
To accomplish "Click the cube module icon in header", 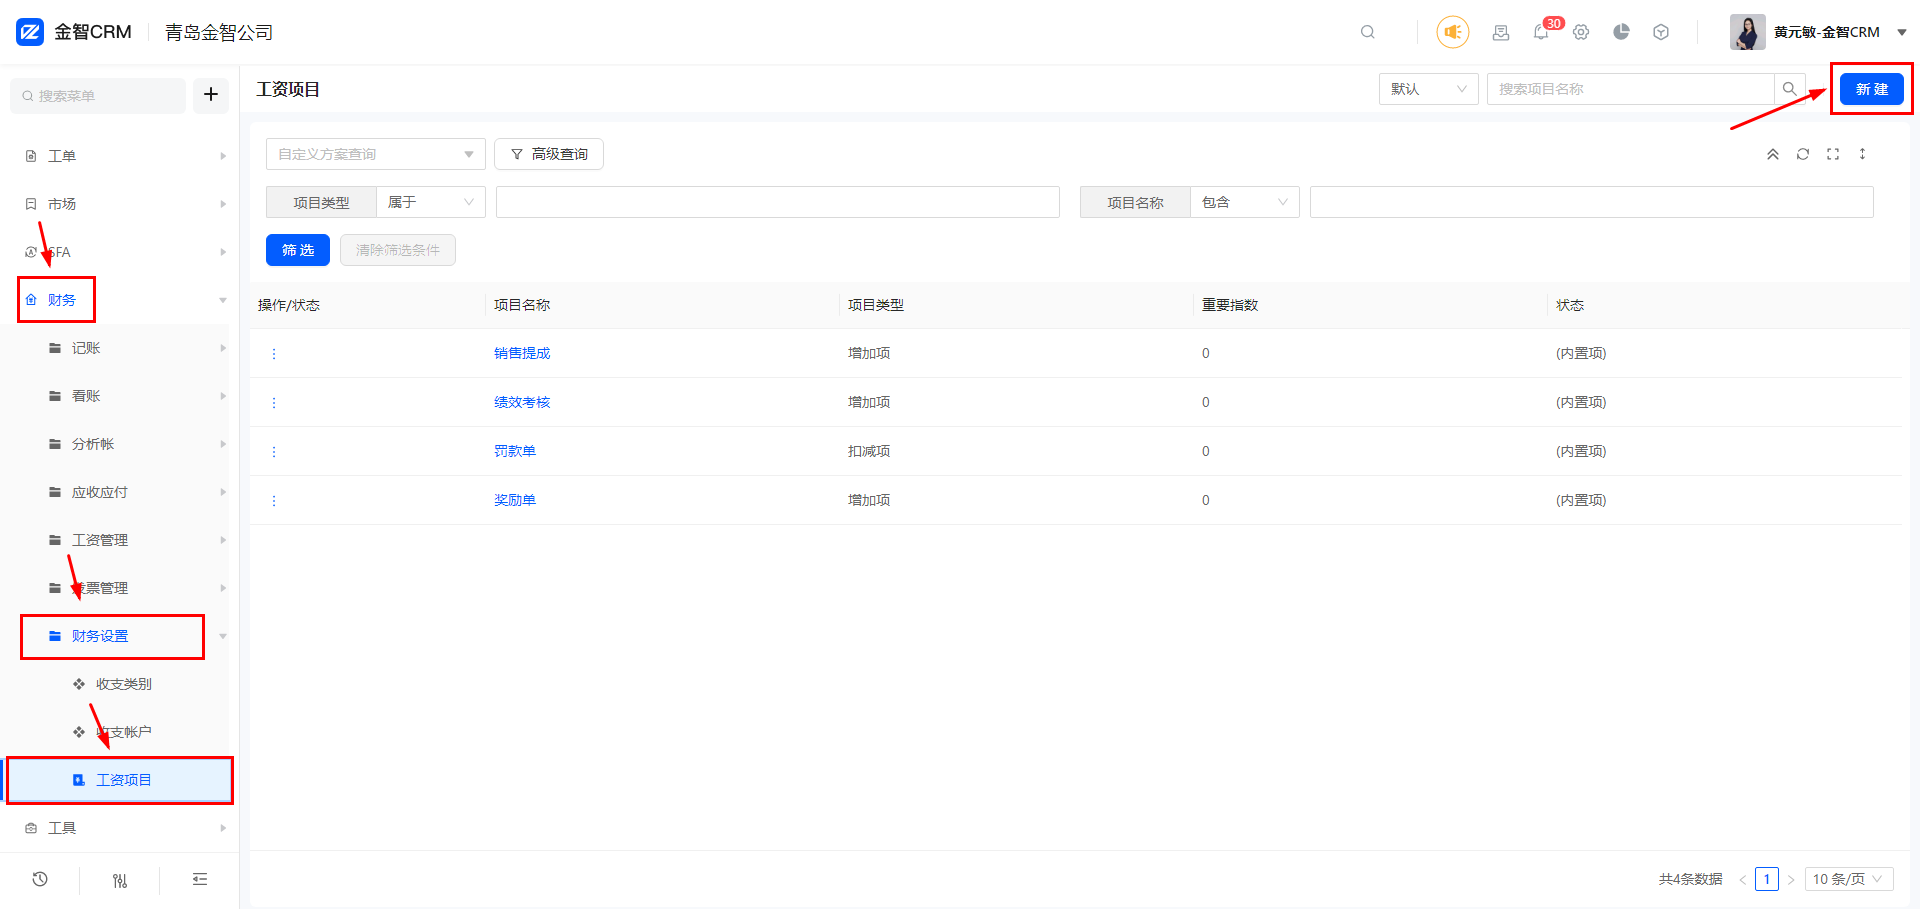I will 1661,32.
